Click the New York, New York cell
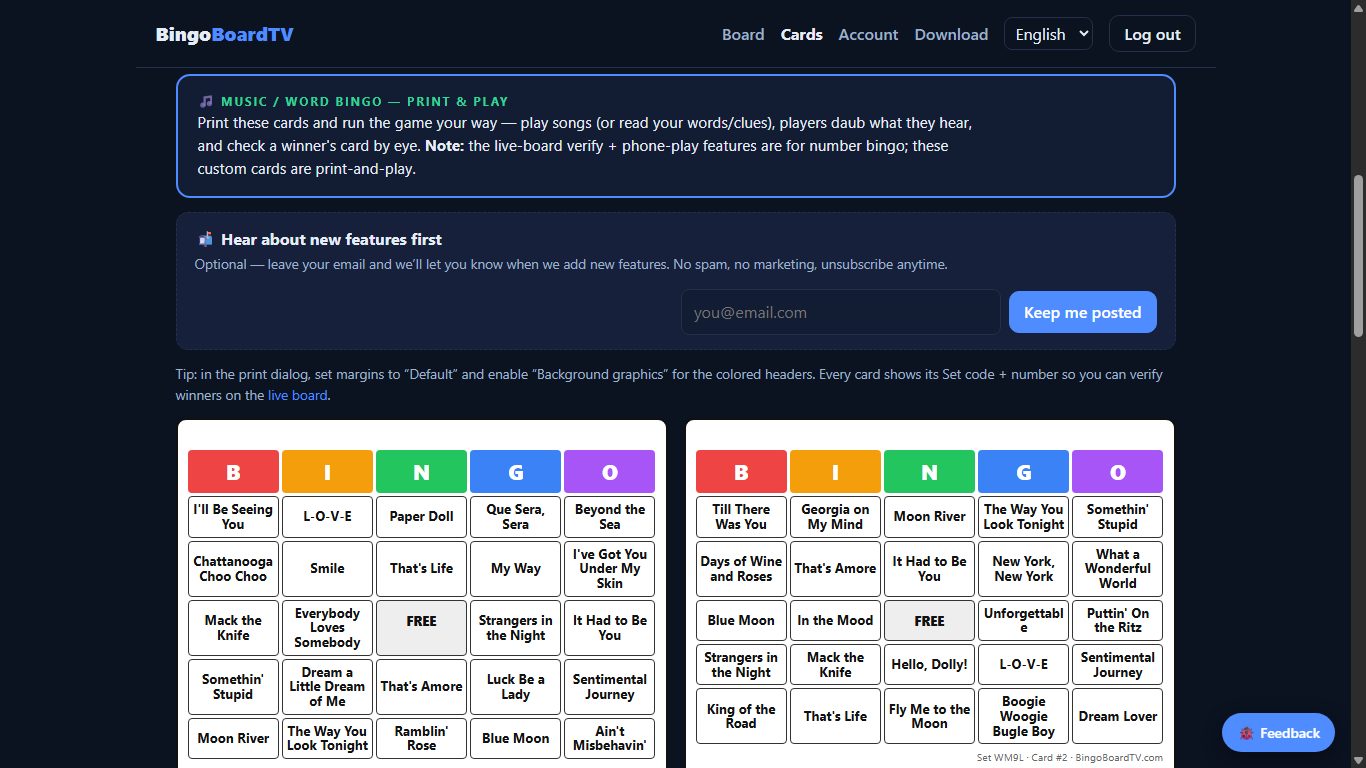 coord(1023,569)
